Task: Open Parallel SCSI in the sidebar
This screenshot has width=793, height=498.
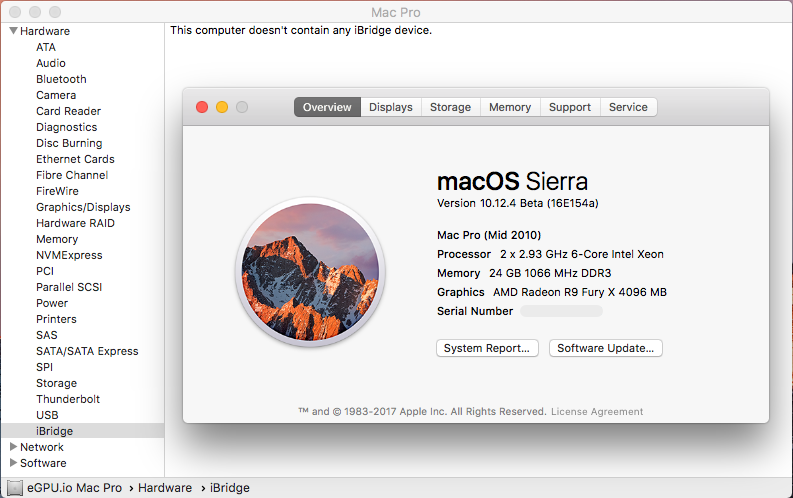Action: [x=69, y=287]
